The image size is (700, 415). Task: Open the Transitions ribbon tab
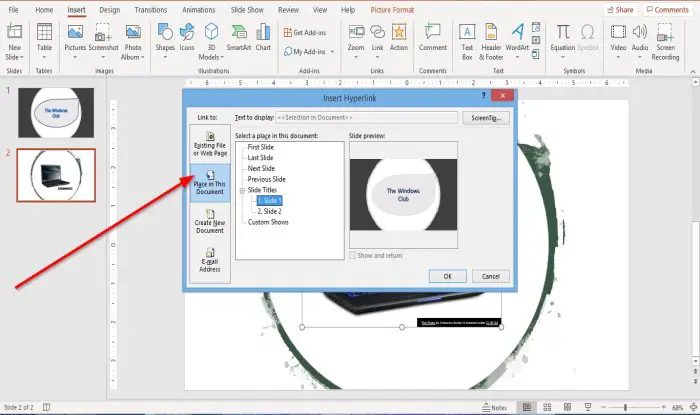pyautogui.click(x=150, y=10)
